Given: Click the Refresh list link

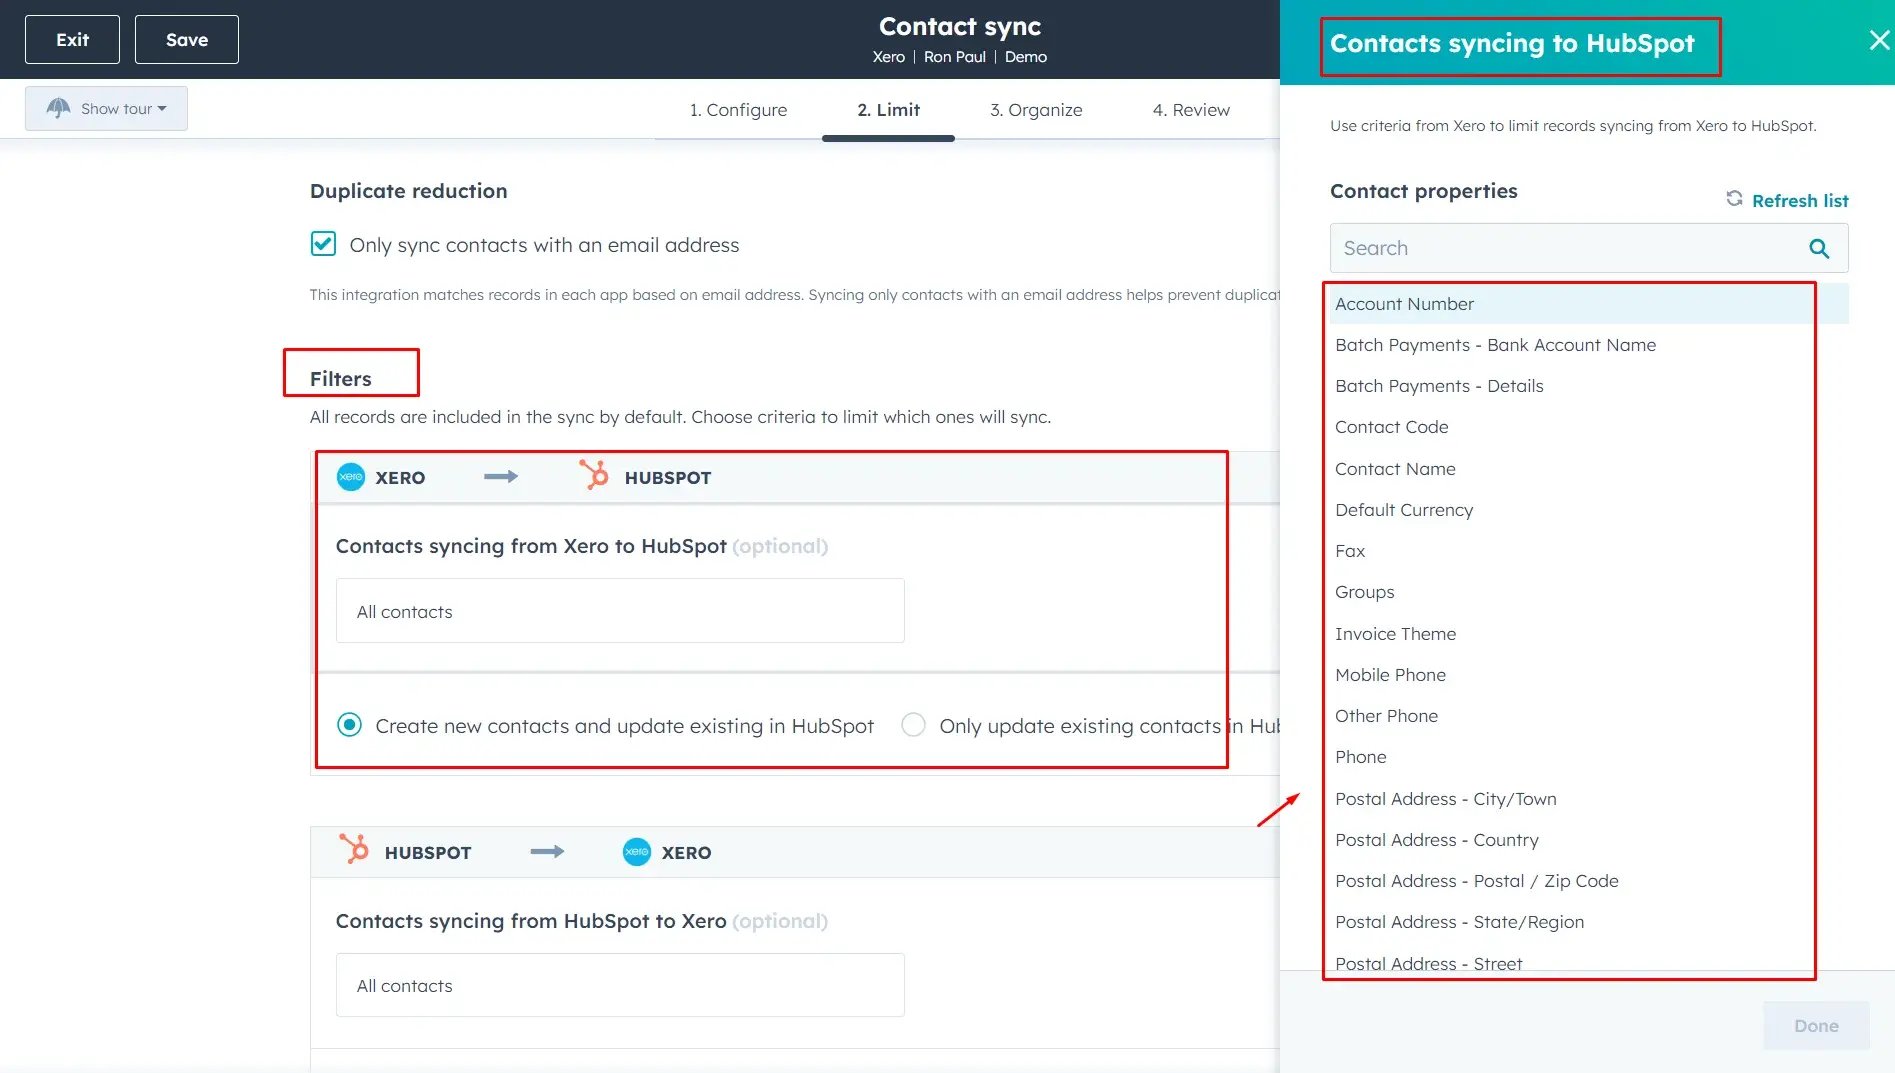Looking at the screenshot, I should click(x=1800, y=200).
